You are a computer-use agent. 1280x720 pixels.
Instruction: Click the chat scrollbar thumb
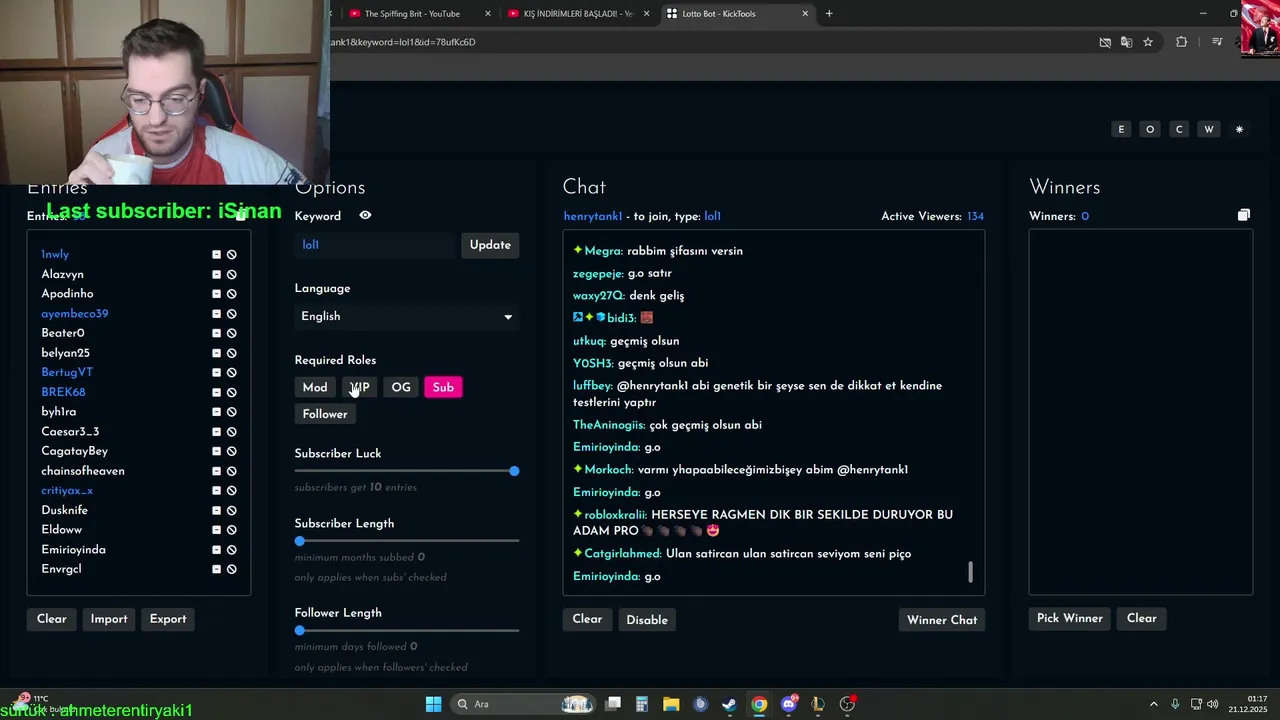click(x=970, y=572)
